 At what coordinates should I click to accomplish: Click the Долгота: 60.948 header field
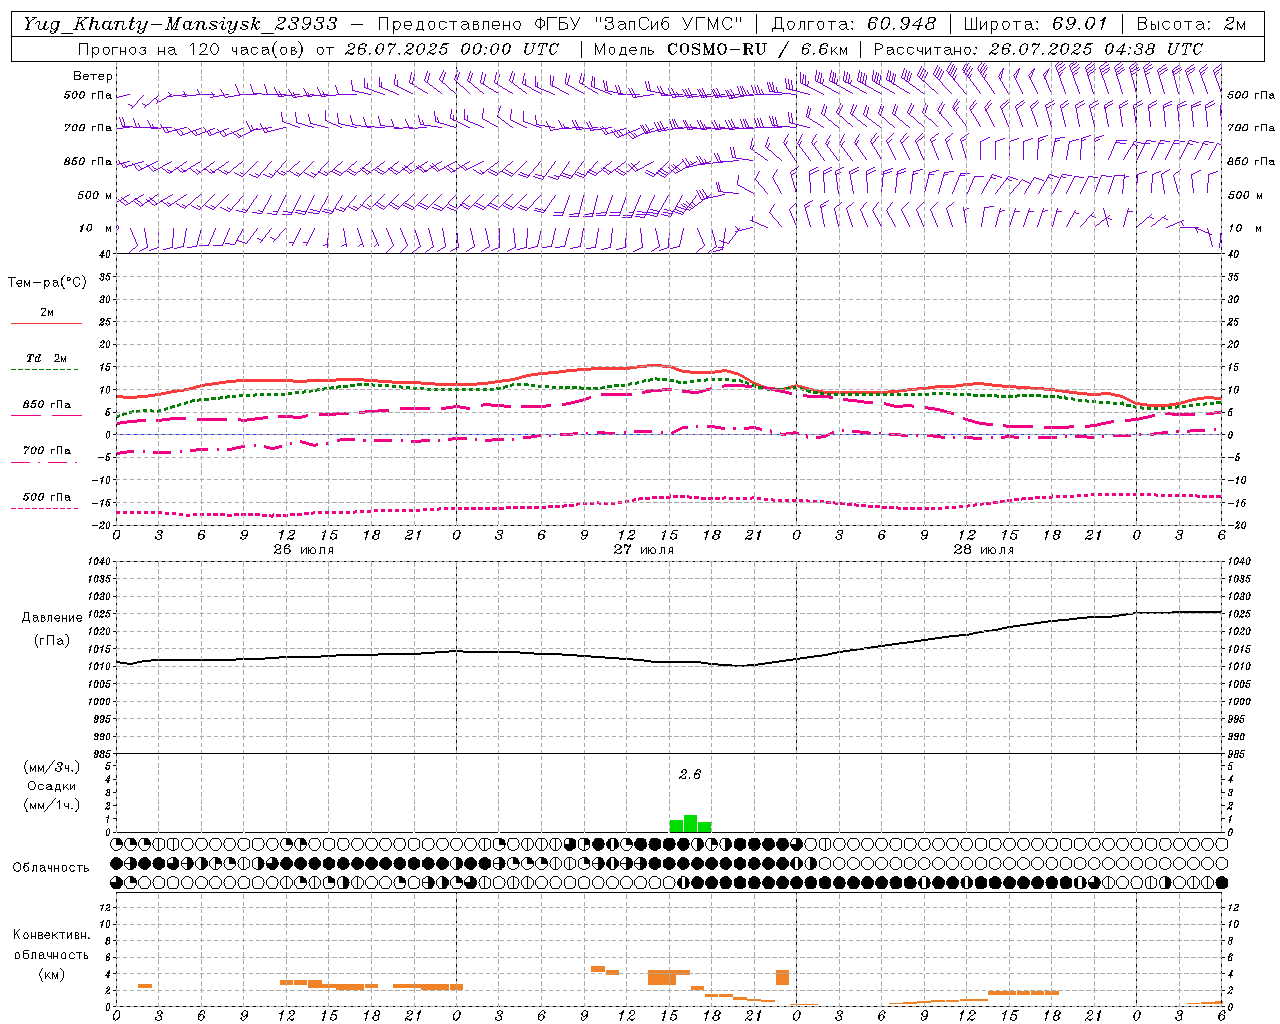(853, 24)
